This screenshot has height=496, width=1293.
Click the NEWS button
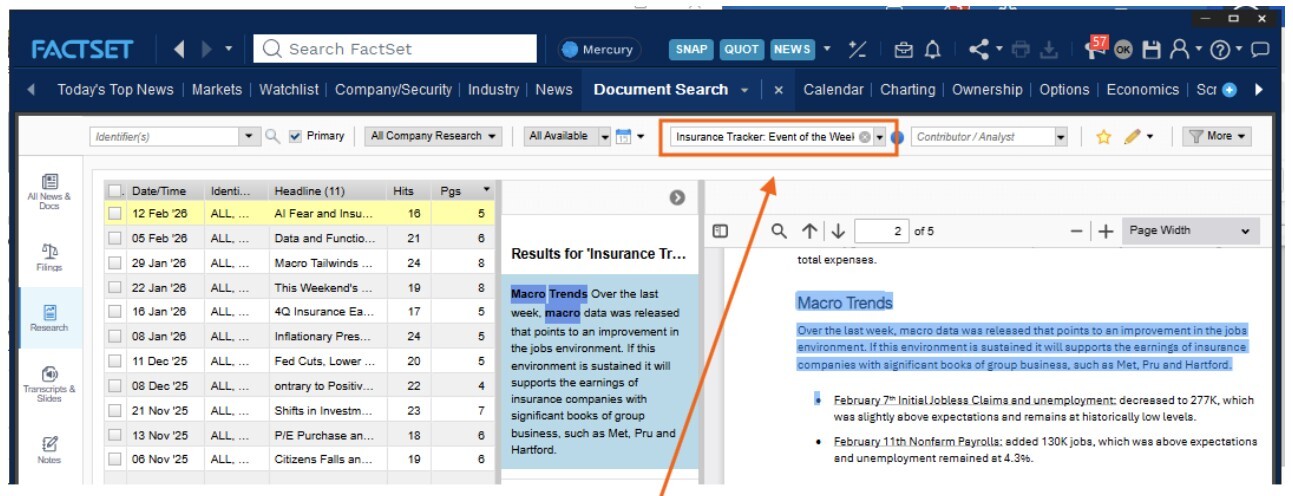point(792,49)
